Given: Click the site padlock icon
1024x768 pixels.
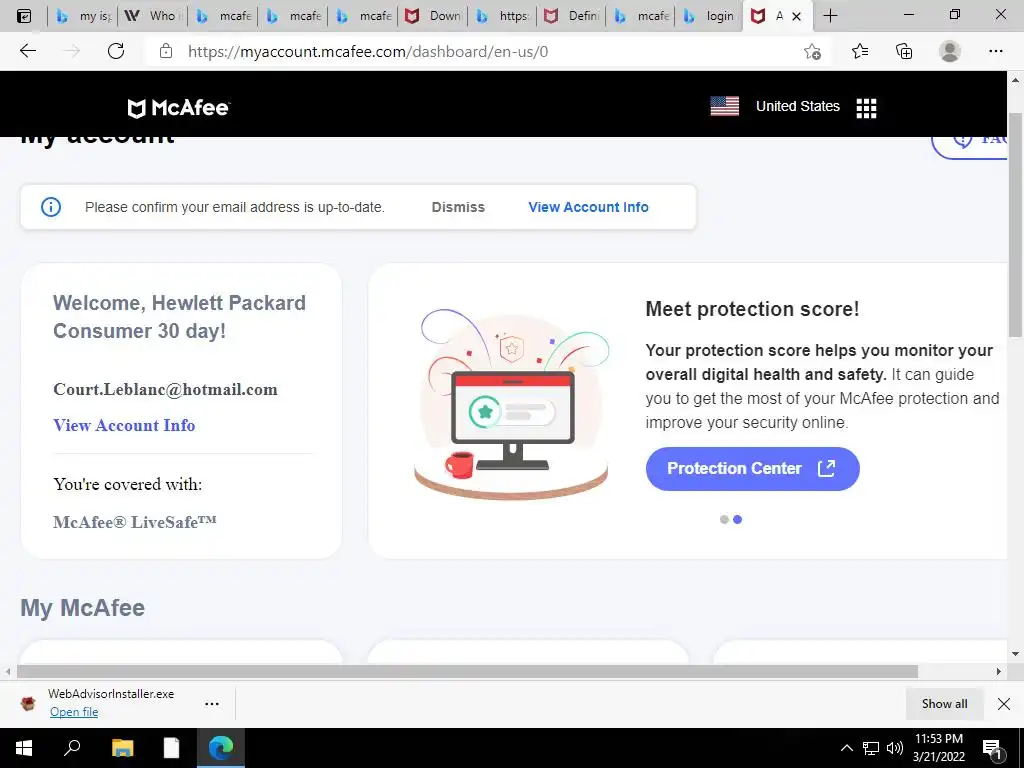Looking at the screenshot, I should pyautogui.click(x=166, y=51).
